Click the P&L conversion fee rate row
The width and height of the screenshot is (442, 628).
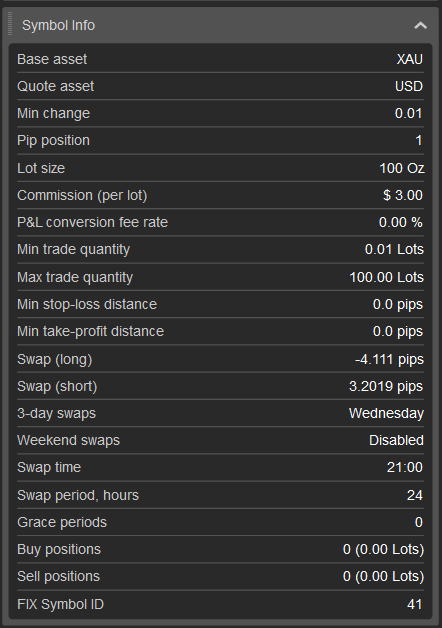(x=220, y=222)
